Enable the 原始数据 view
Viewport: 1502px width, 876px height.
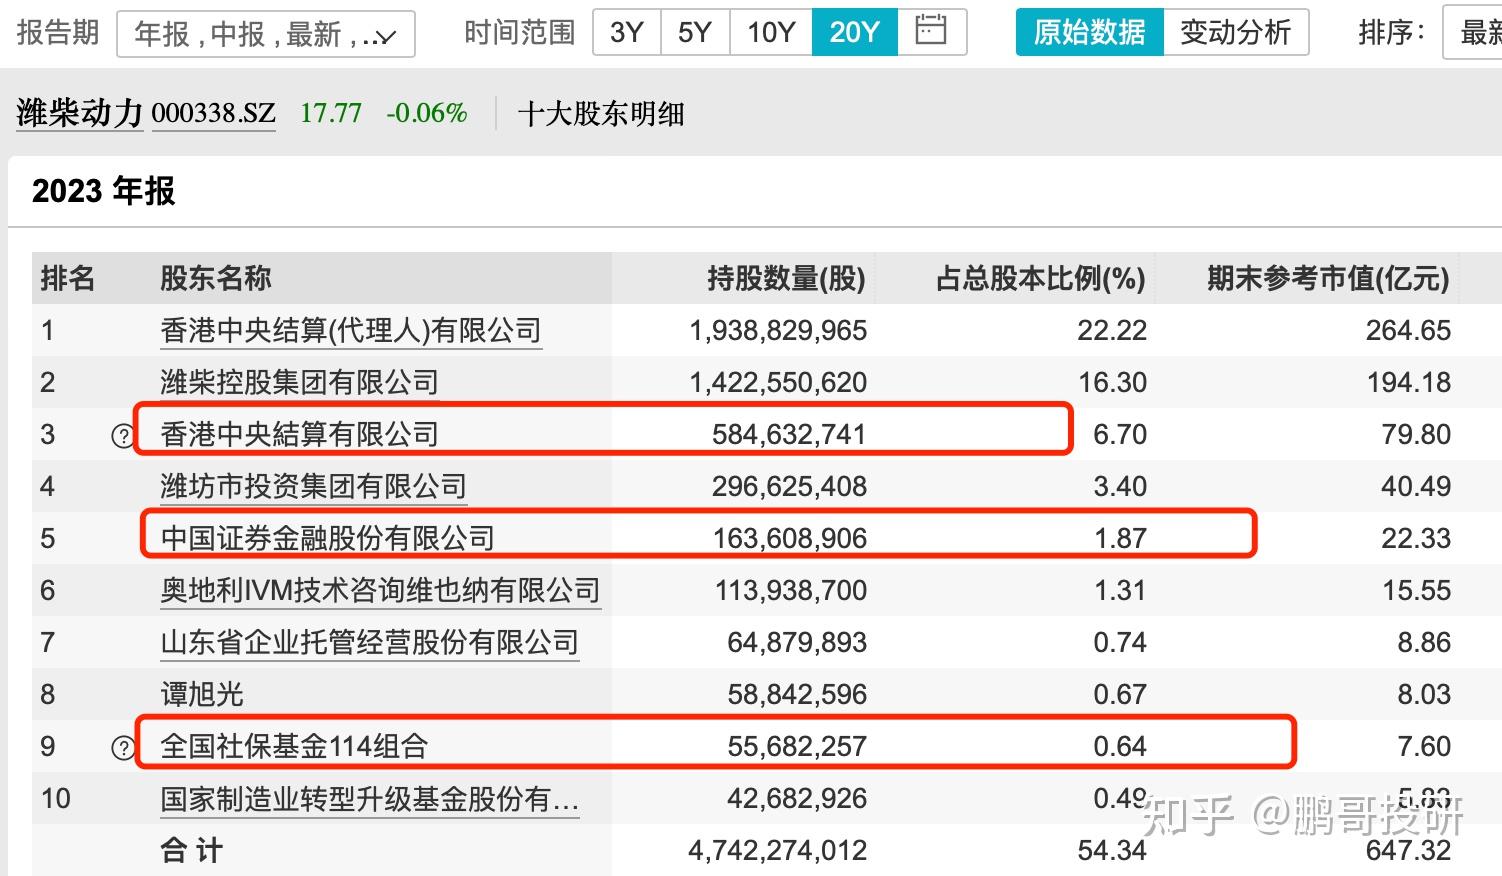[x=1089, y=31]
